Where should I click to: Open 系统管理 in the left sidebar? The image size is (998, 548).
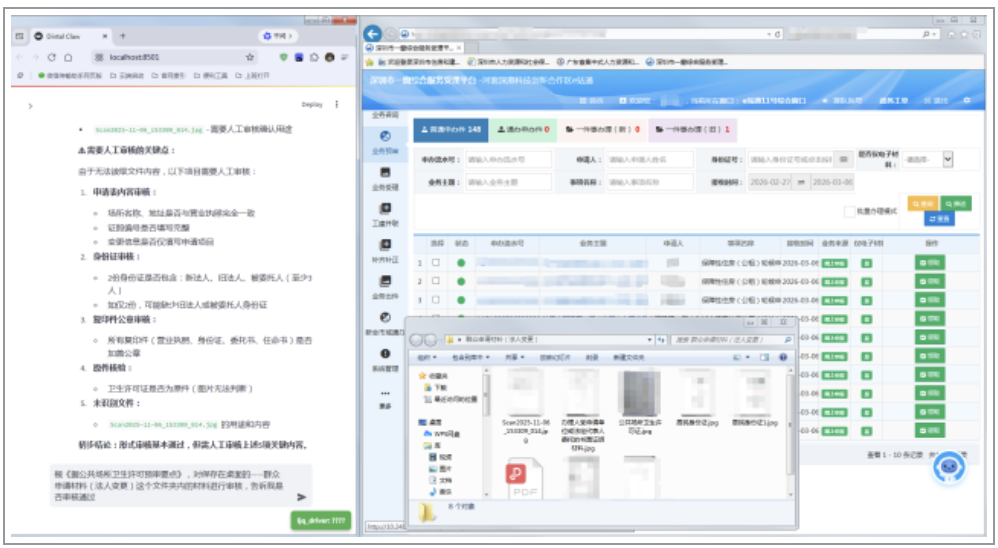tap(385, 359)
